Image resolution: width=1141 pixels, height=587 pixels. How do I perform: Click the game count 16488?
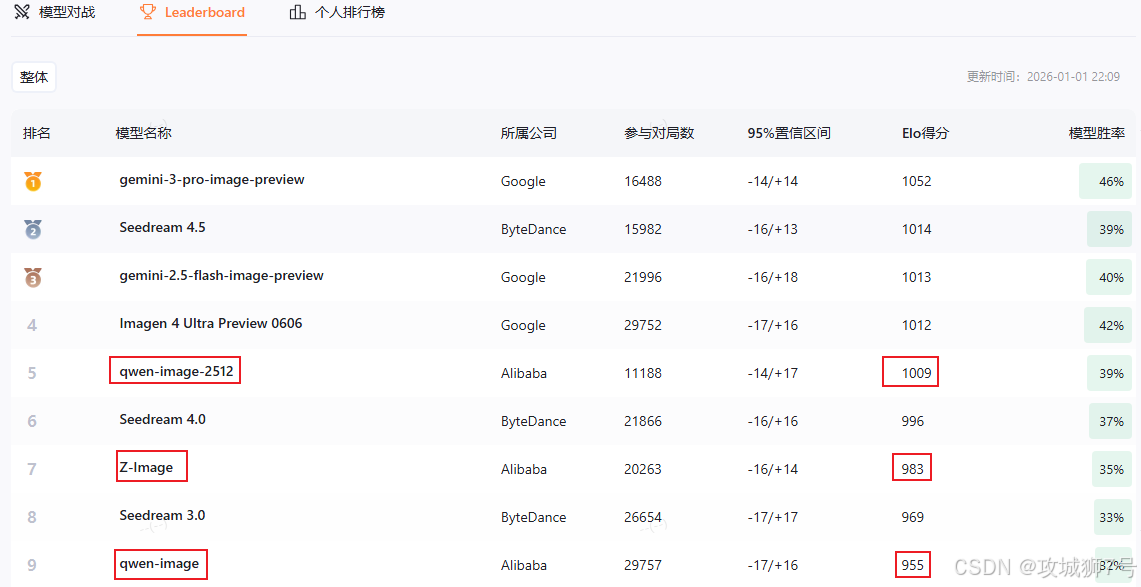643,181
